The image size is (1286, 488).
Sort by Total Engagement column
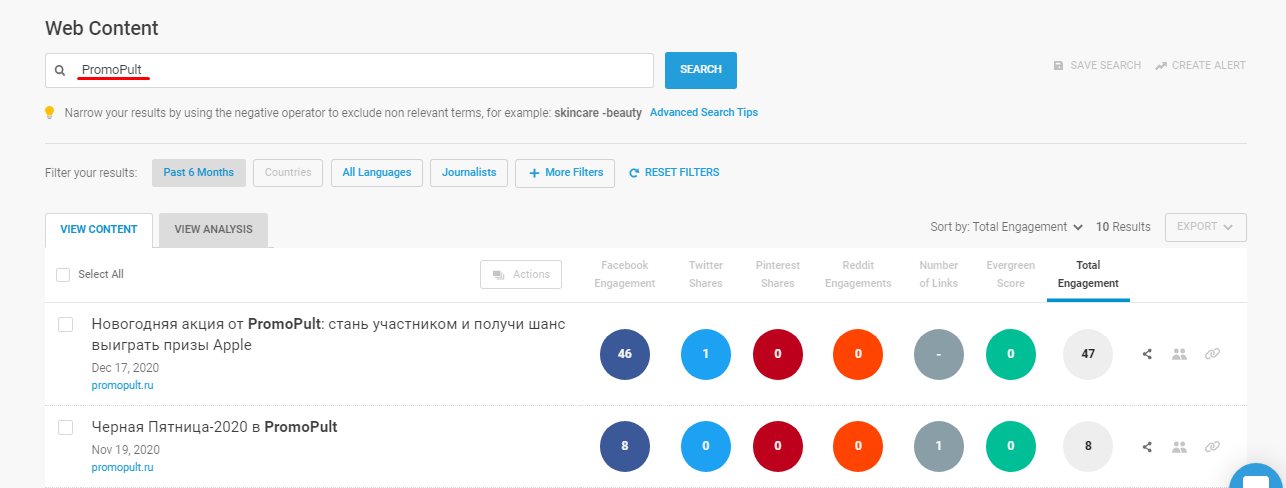[1088, 274]
